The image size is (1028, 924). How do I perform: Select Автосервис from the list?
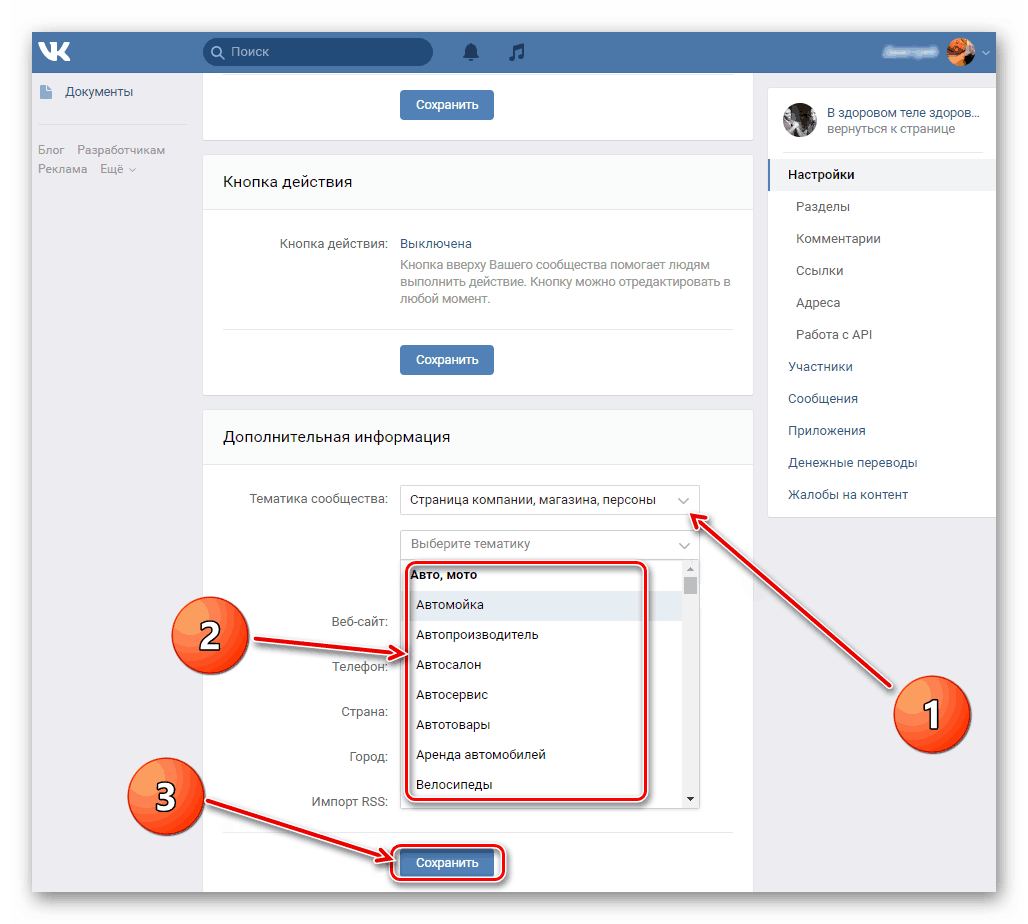point(541,695)
